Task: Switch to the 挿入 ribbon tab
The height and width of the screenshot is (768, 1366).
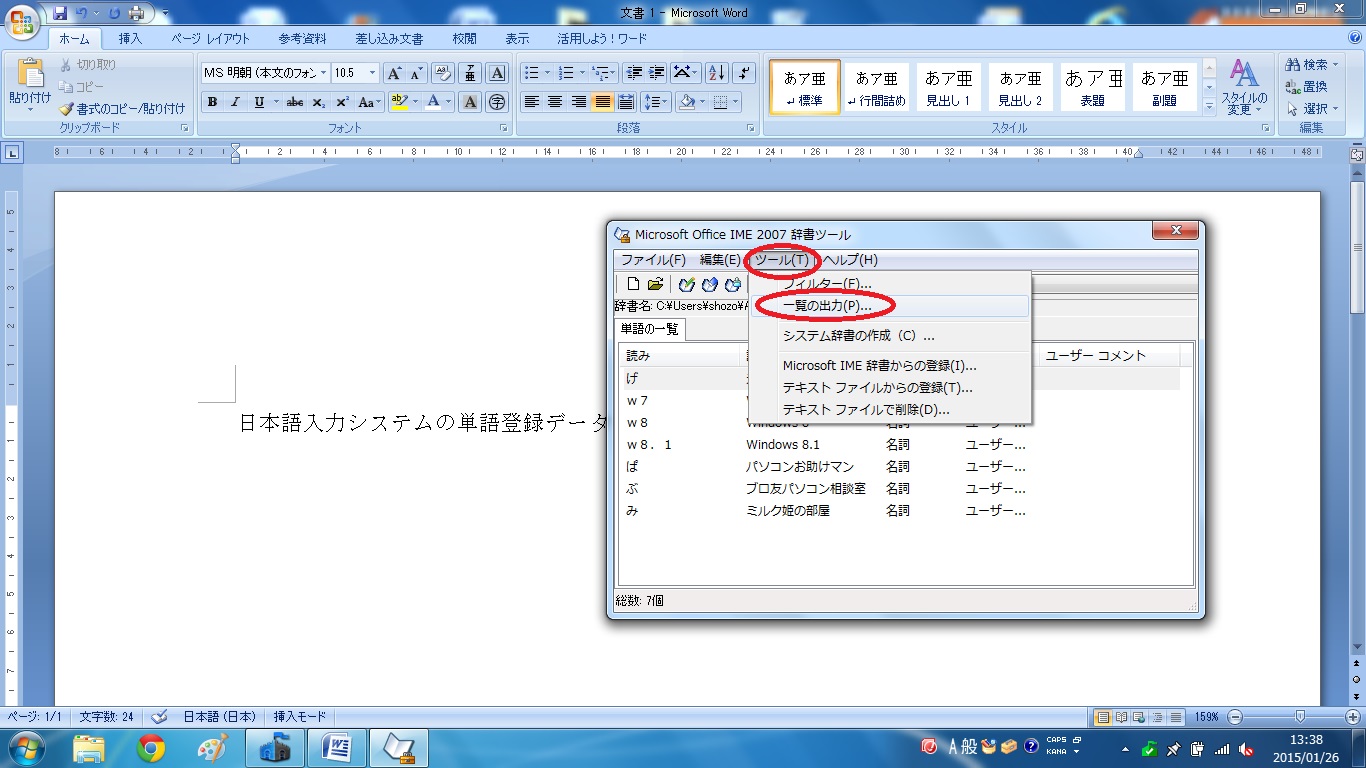Action: point(130,39)
